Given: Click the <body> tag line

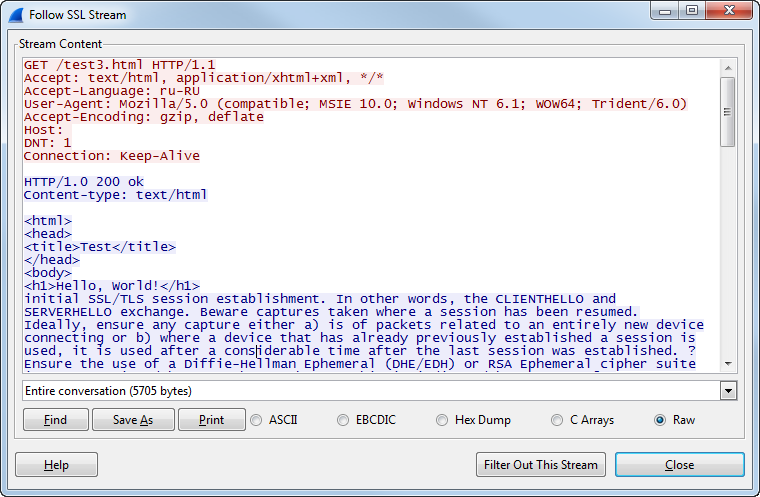Looking at the screenshot, I should [48, 273].
